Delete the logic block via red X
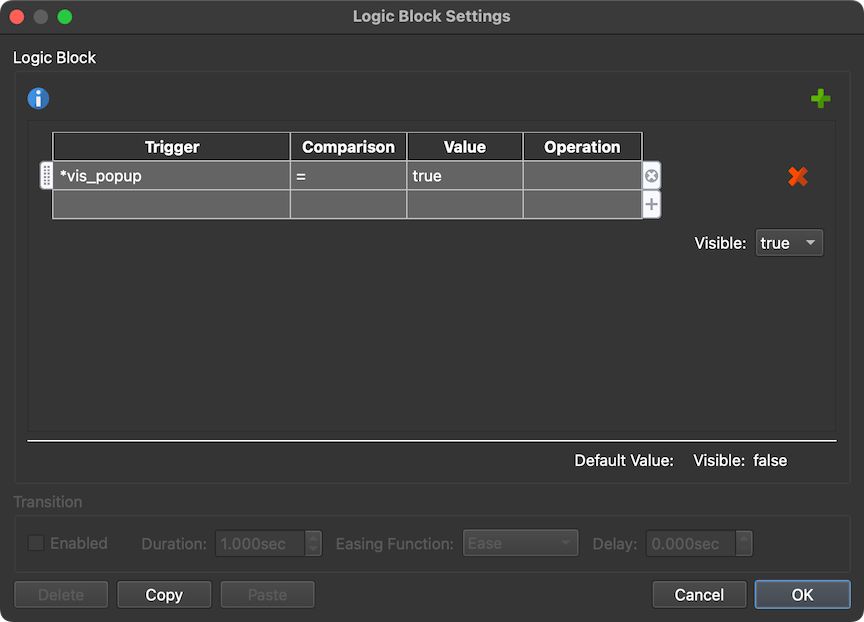Viewport: 864px width, 622px height. [x=798, y=176]
